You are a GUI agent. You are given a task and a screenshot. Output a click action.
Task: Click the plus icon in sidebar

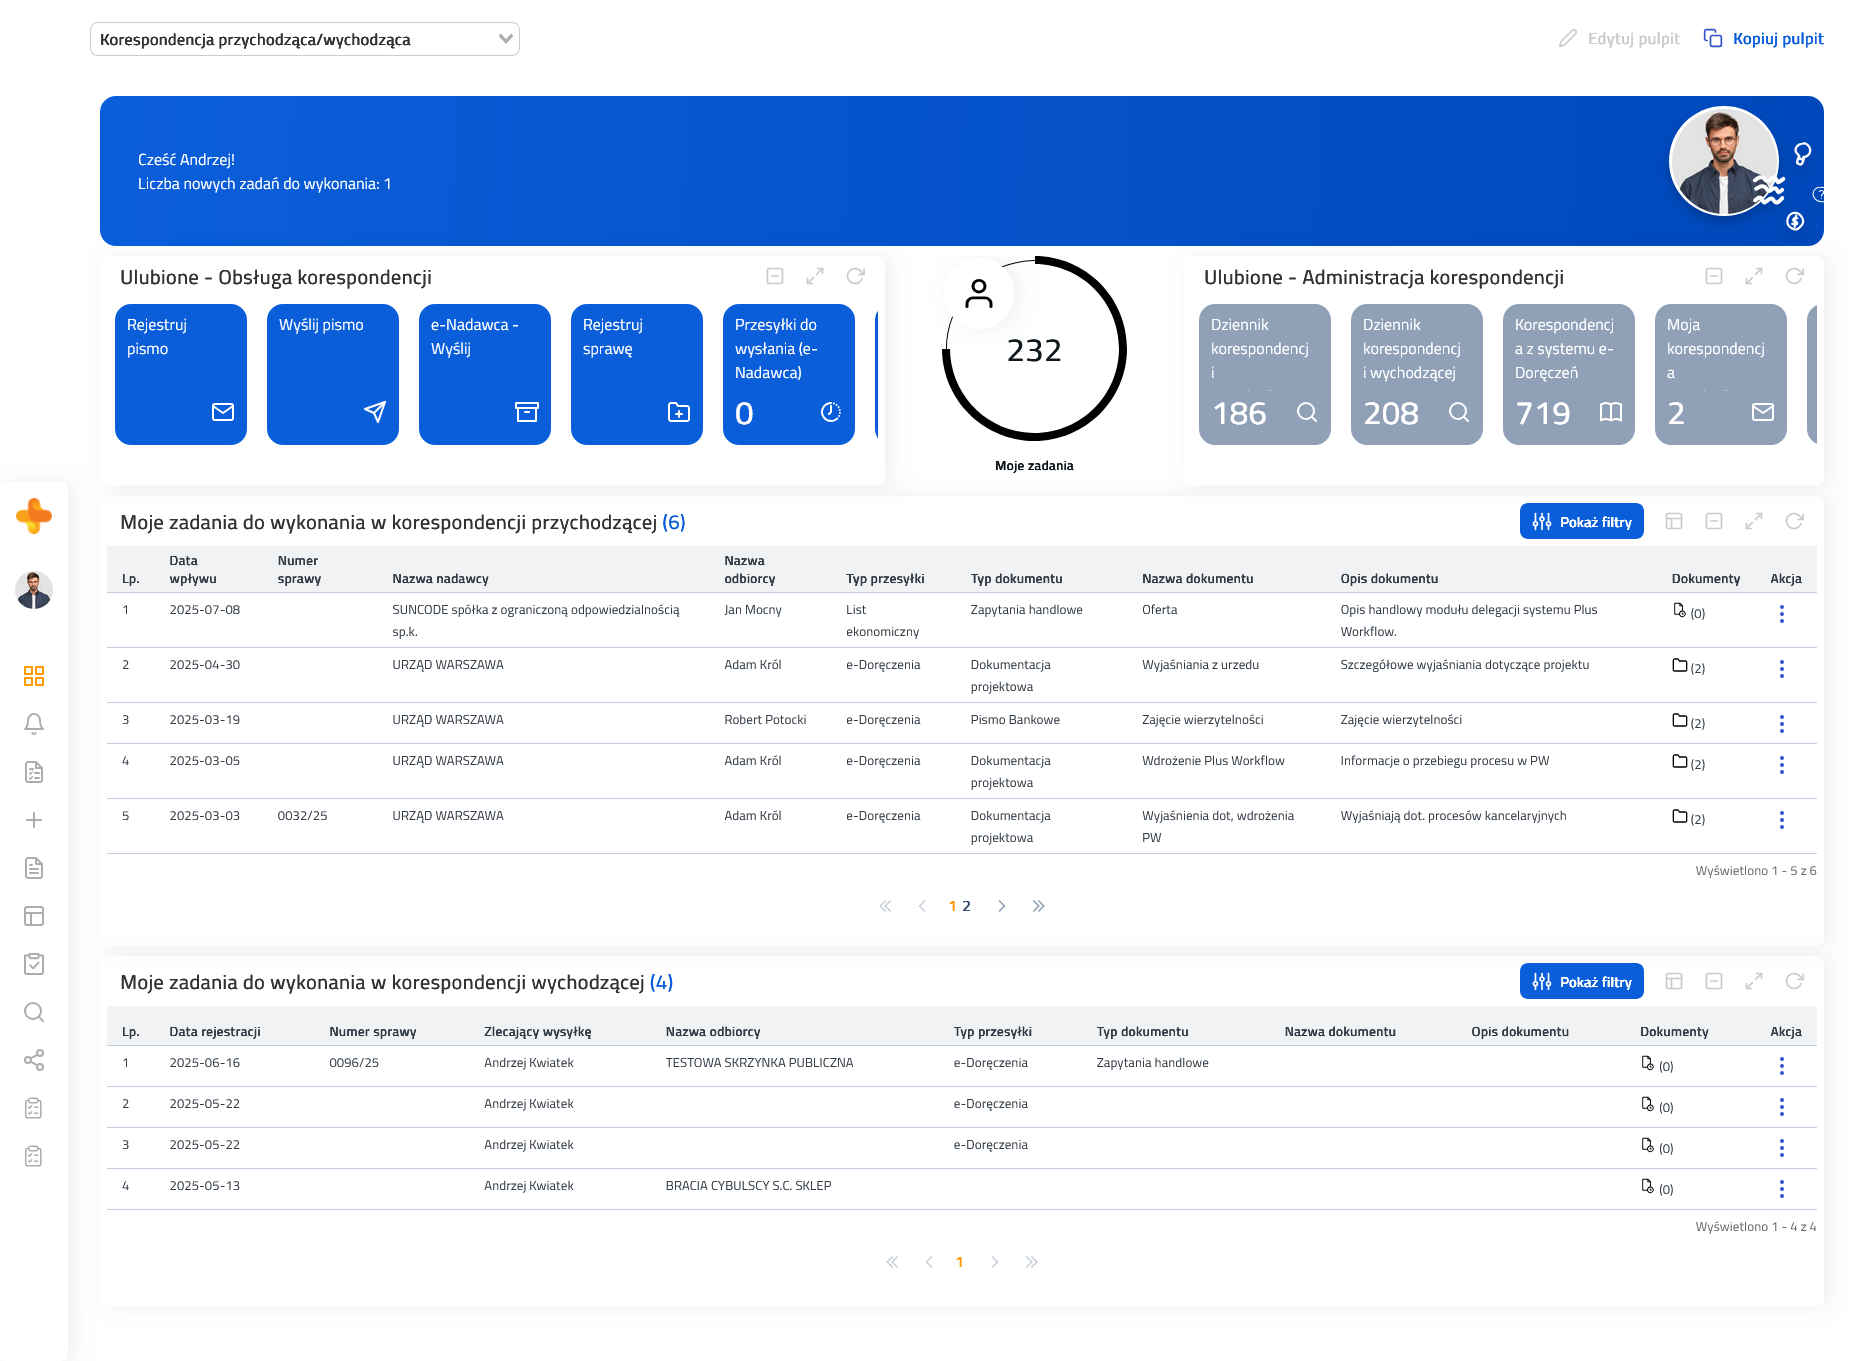34,820
